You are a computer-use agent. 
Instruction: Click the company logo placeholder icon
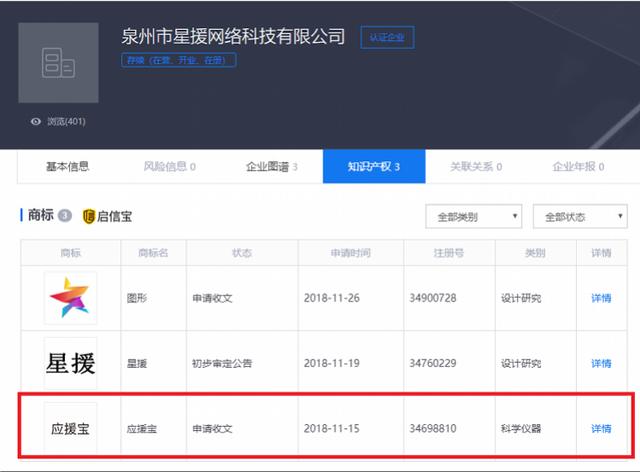point(58,62)
